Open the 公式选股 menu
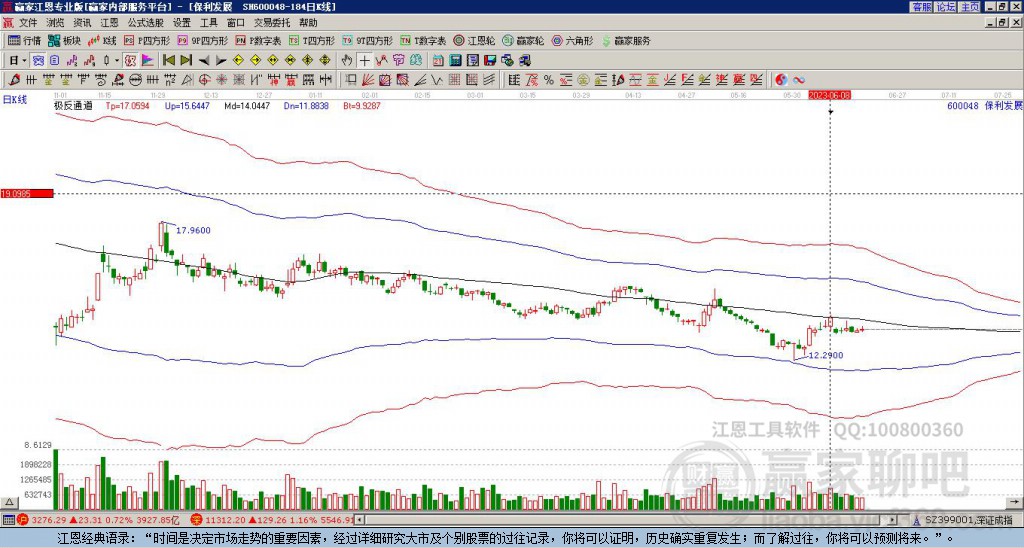Screen dimensions: 1024x548 point(146,23)
